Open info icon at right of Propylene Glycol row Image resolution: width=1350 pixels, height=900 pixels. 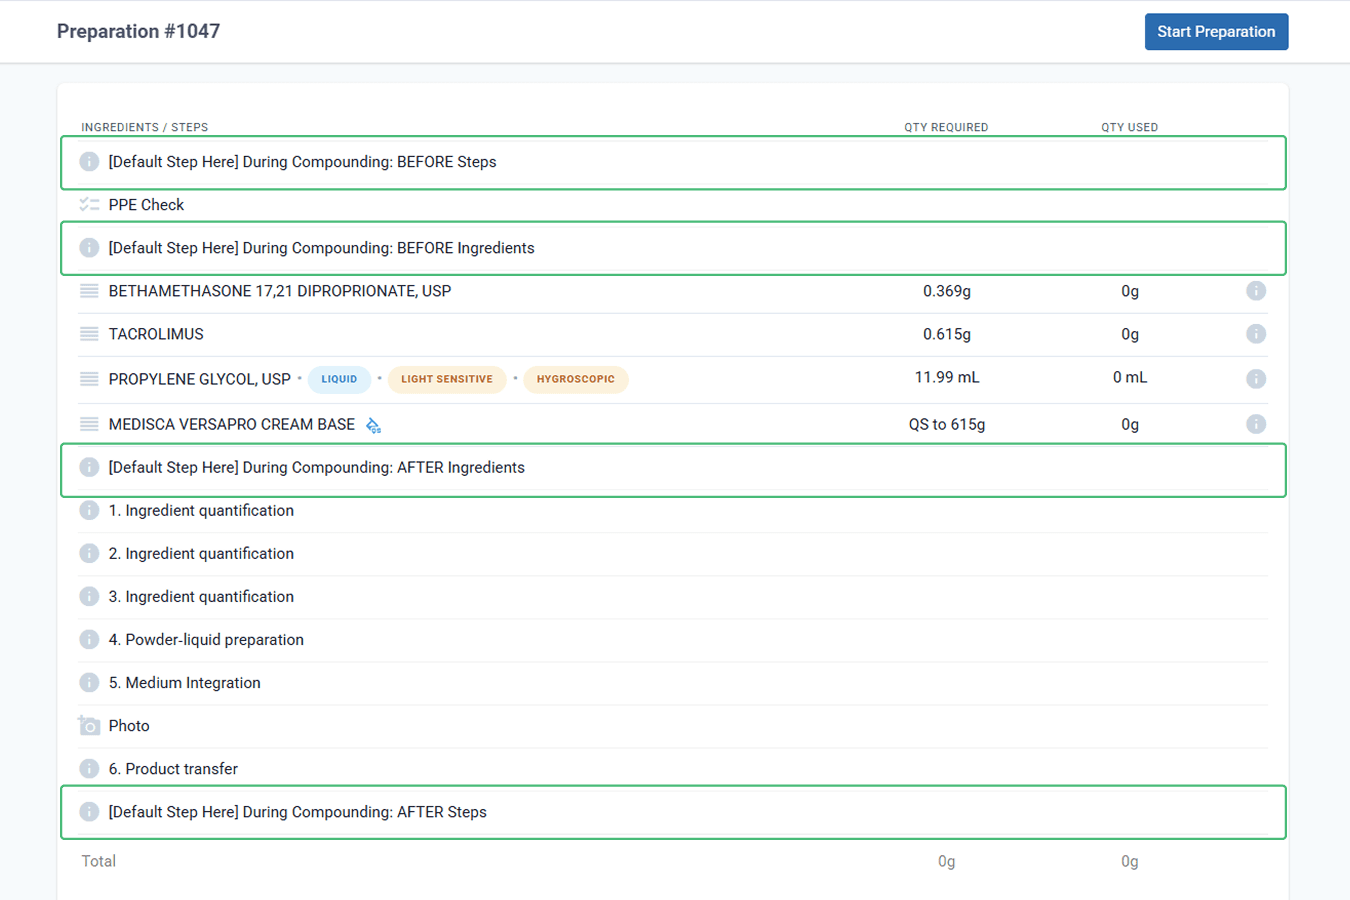(1256, 379)
